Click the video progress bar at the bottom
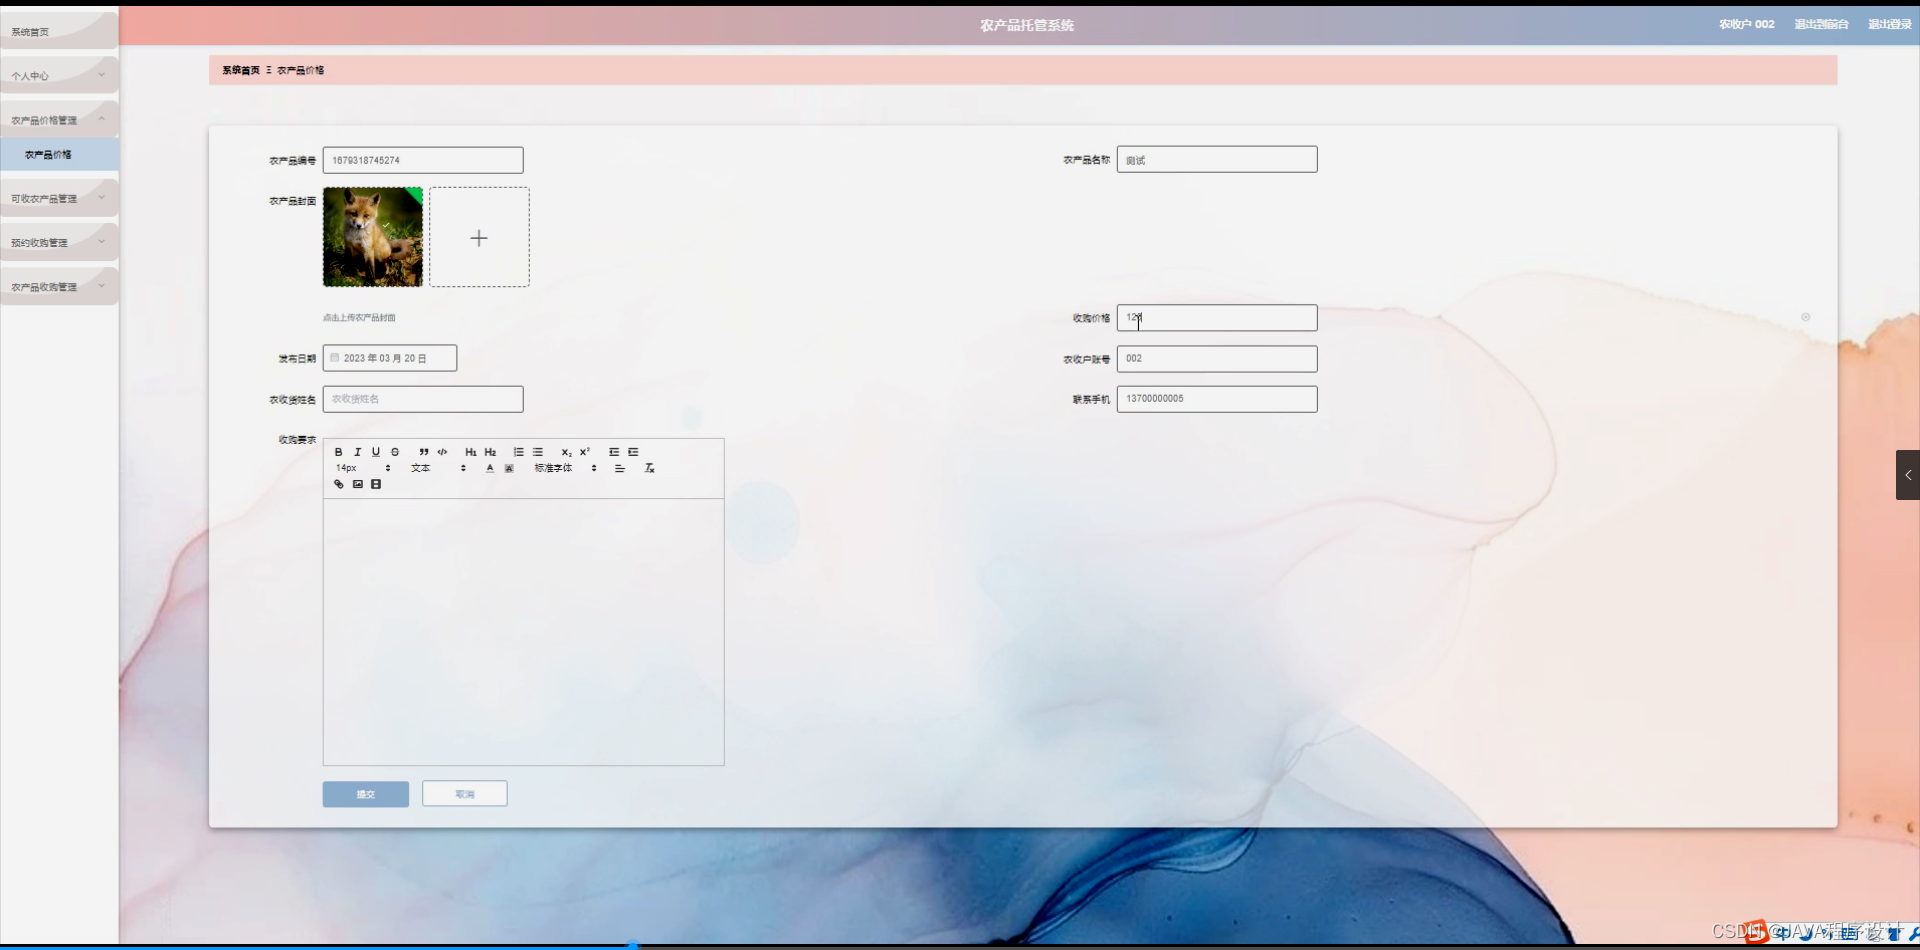Image resolution: width=1920 pixels, height=950 pixels. point(960,945)
